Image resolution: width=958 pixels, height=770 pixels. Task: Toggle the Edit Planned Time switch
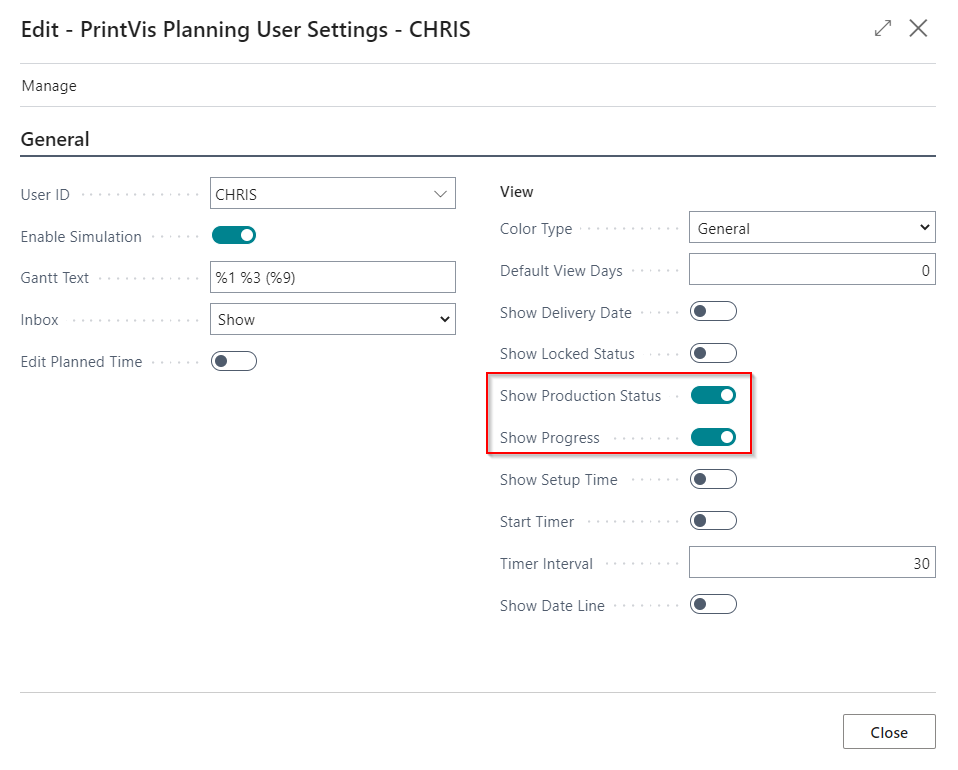[233, 361]
